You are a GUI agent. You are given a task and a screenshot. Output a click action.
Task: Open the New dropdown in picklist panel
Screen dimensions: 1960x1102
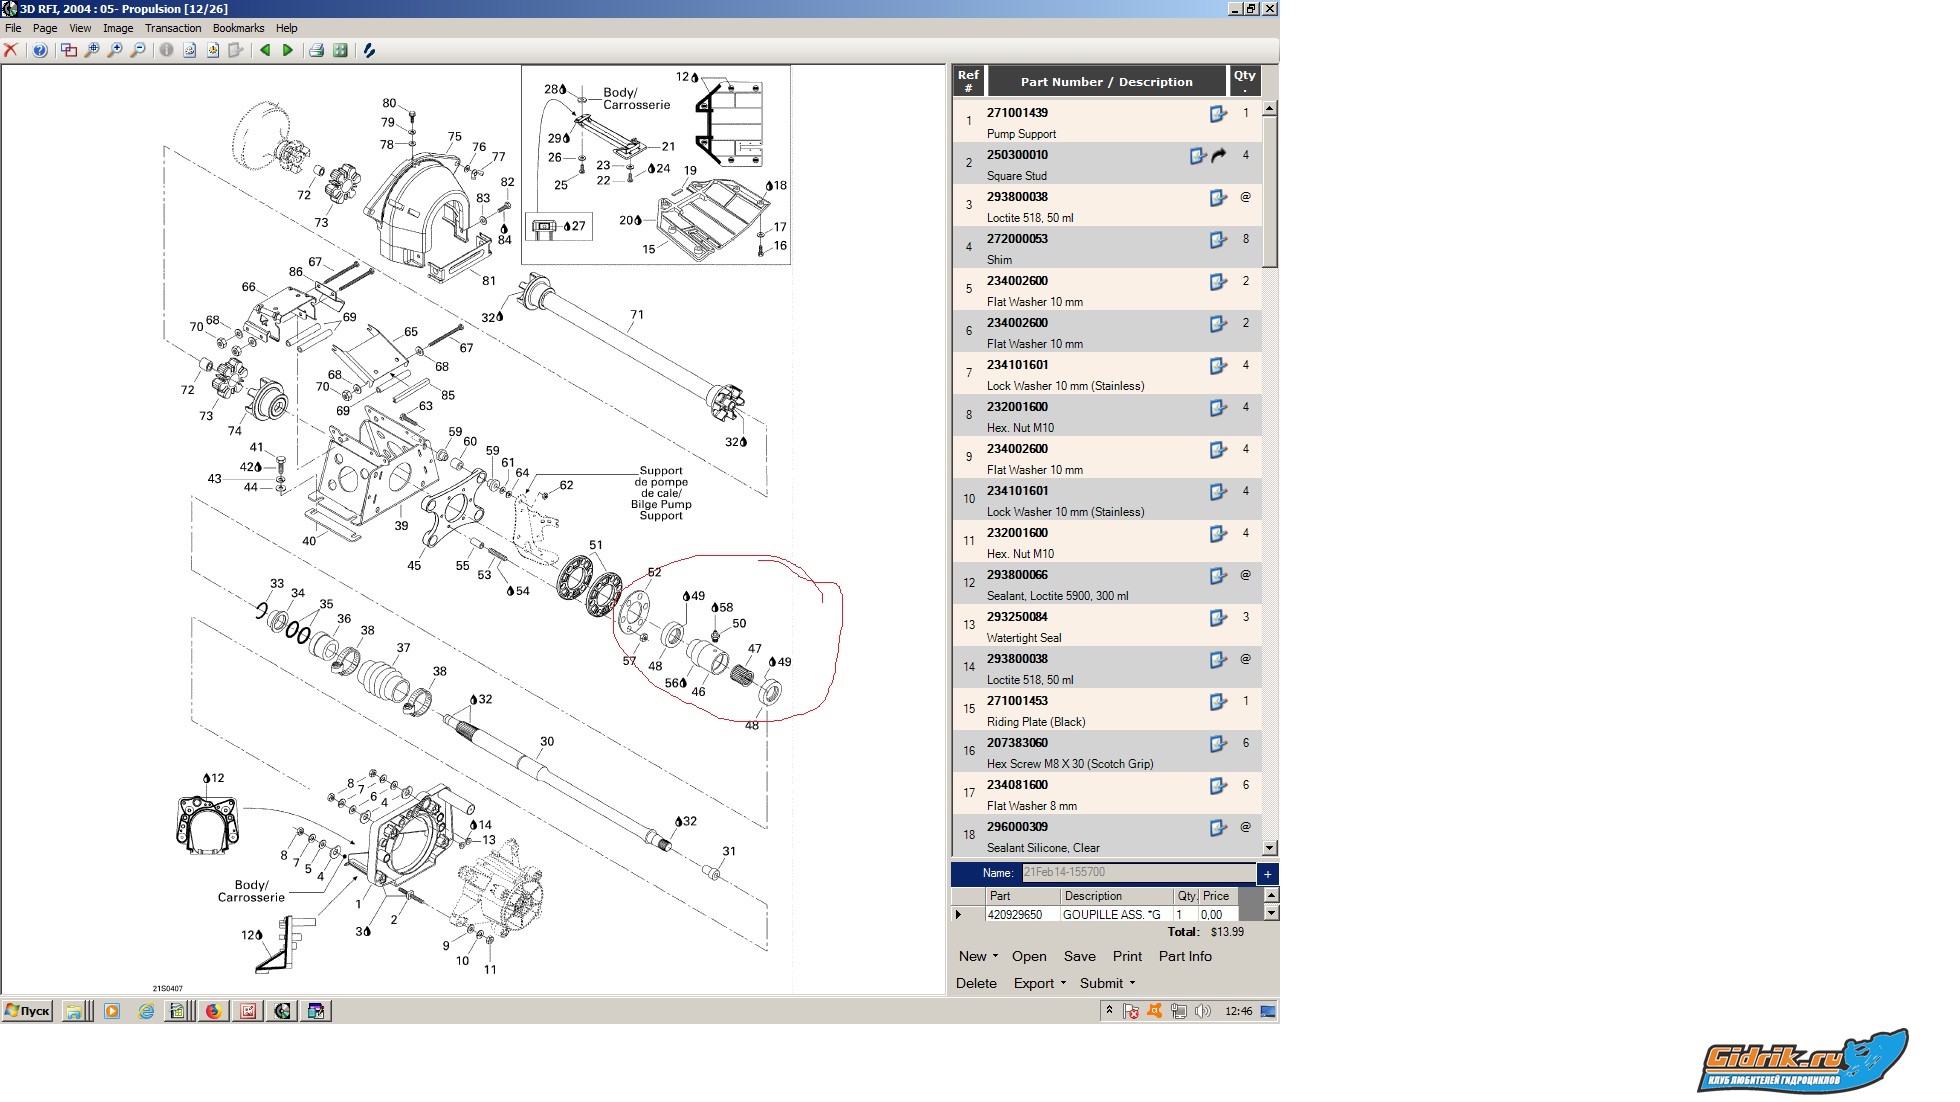[977, 956]
